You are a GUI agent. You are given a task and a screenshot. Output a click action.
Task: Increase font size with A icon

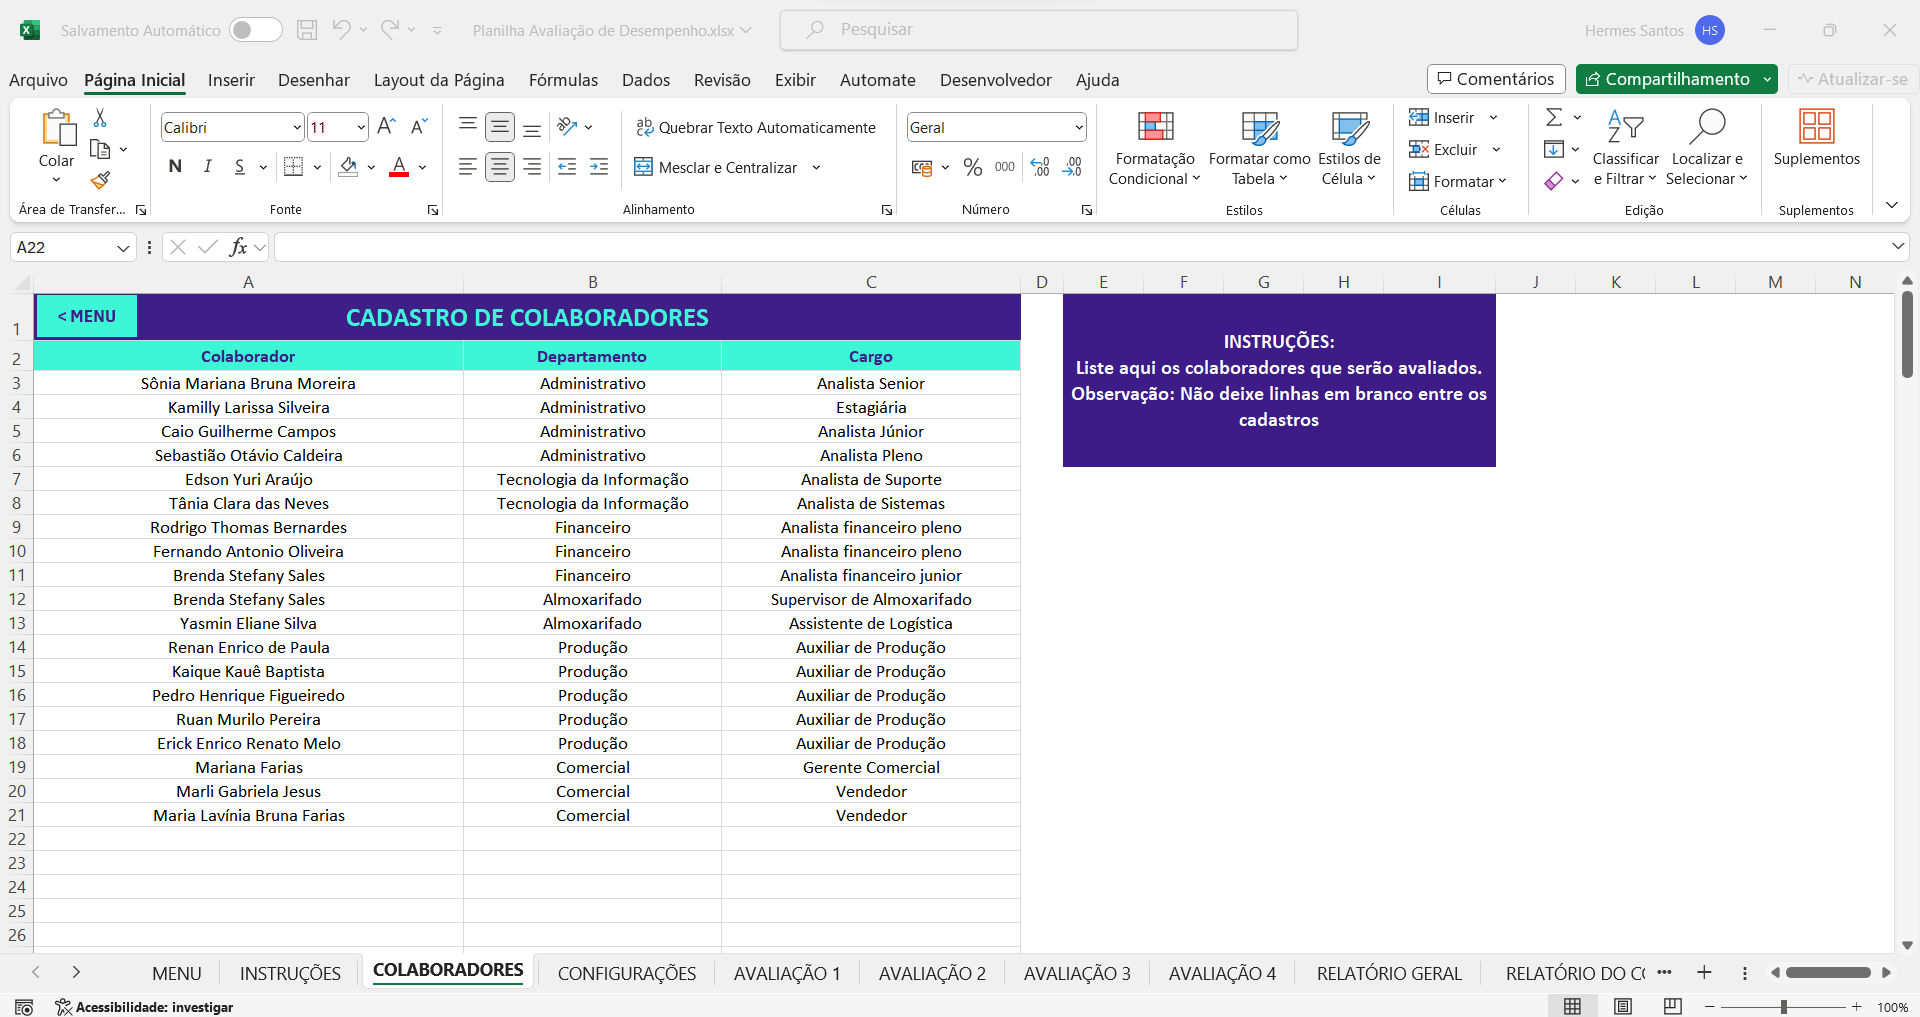point(386,126)
